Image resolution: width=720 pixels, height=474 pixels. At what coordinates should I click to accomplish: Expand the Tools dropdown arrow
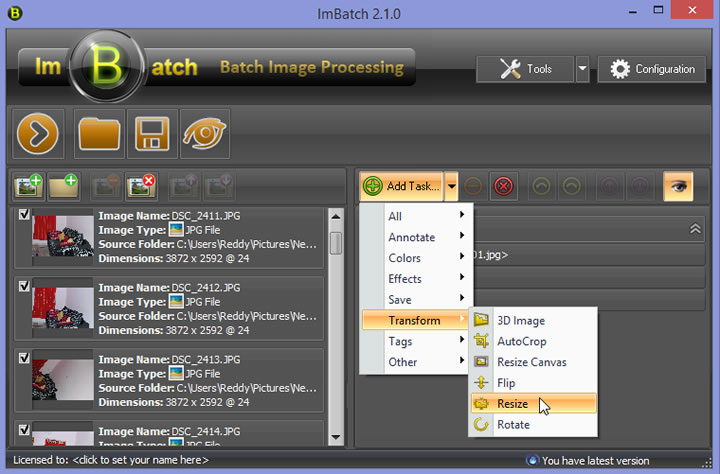pyautogui.click(x=582, y=69)
